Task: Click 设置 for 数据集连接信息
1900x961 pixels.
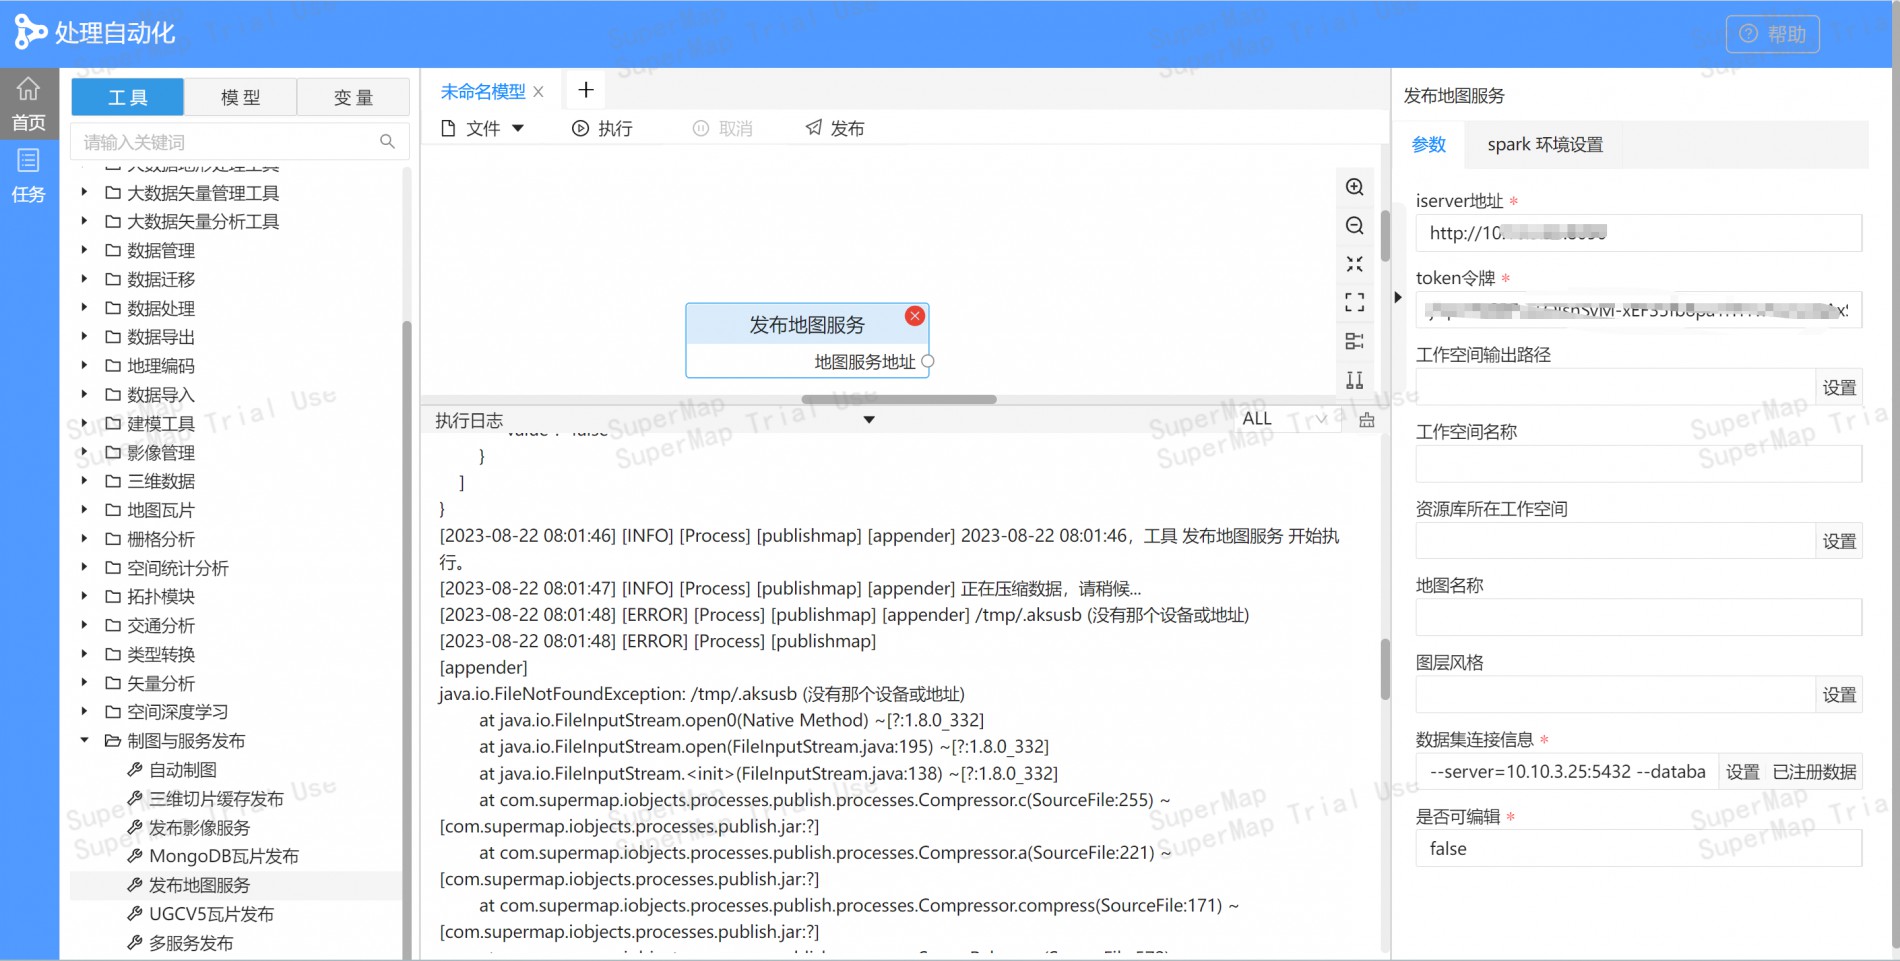Action: (1742, 772)
